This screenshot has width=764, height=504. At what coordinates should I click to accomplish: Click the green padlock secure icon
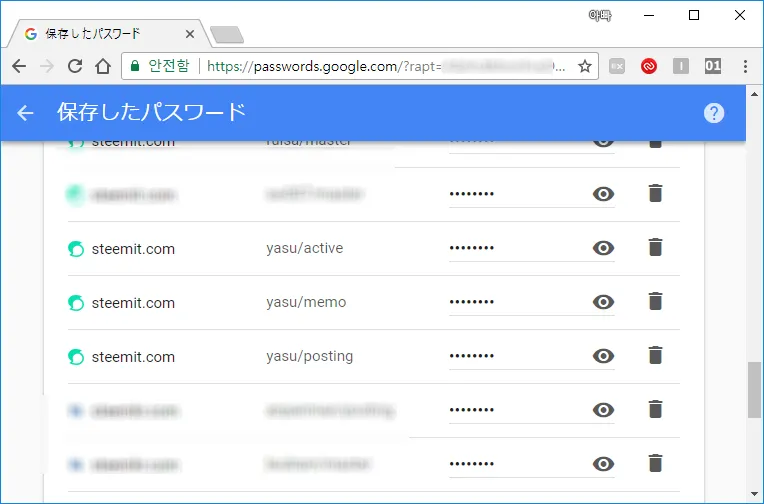click(135, 66)
